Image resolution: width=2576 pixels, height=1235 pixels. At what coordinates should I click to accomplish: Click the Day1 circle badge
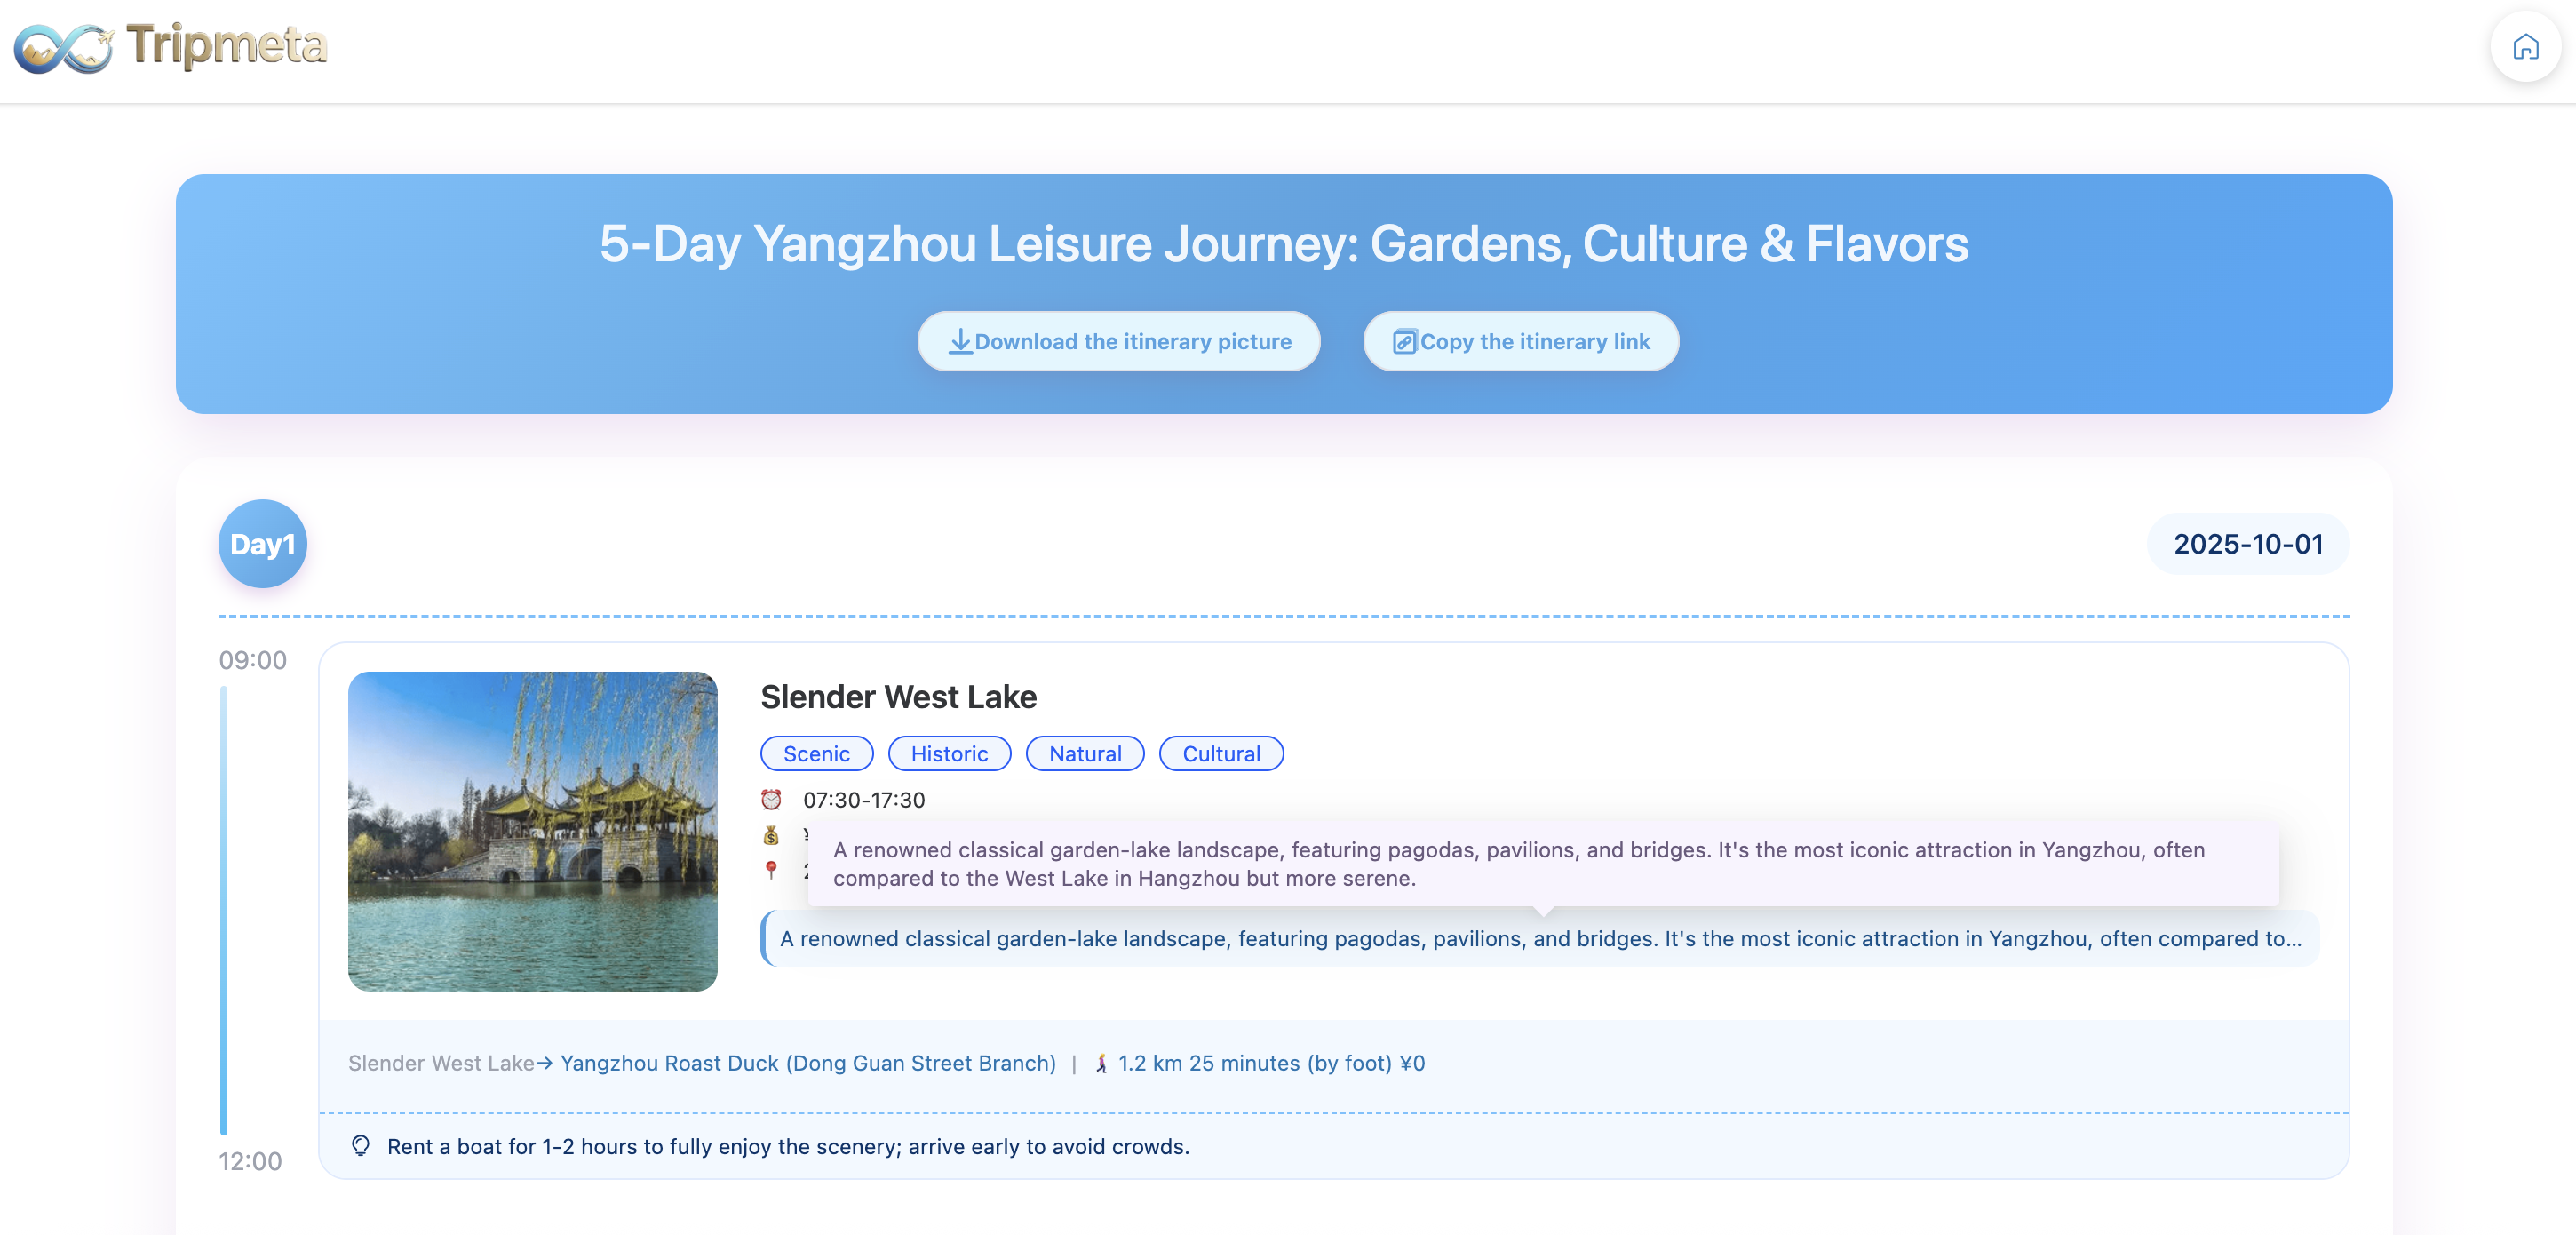point(262,544)
